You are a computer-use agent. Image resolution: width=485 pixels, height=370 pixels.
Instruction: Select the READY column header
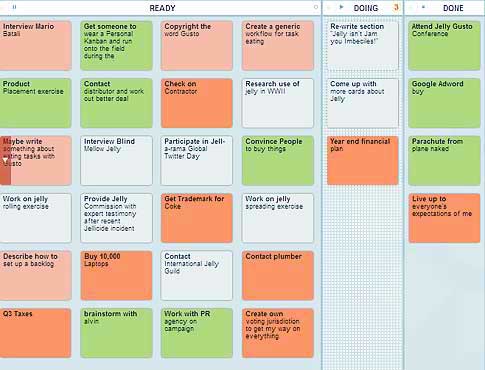(162, 8)
